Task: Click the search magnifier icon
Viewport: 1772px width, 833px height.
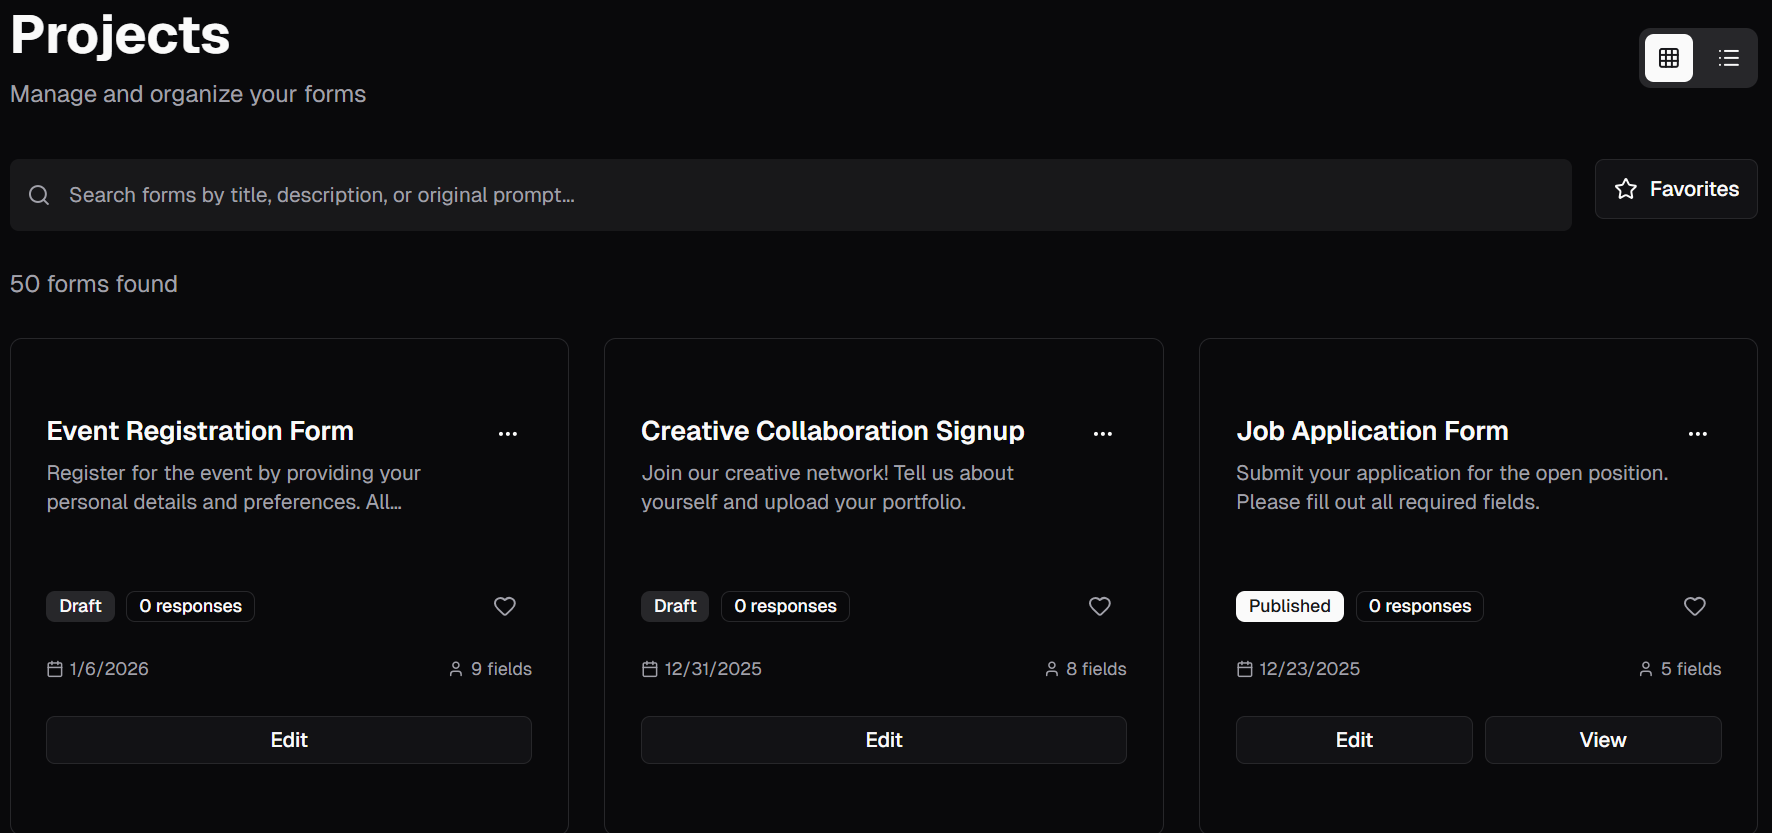Action: point(39,195)
